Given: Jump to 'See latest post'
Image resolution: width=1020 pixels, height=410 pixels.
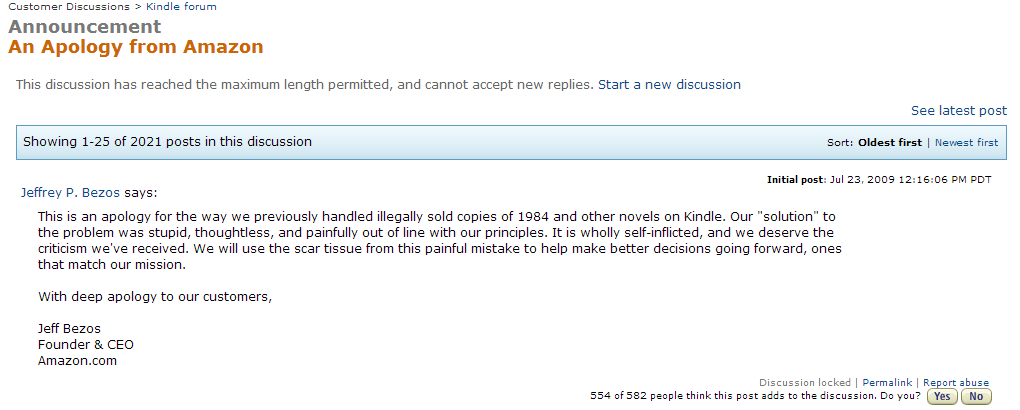Looking at the screenshot, I should pyautogui.click(x=958, y=111).
